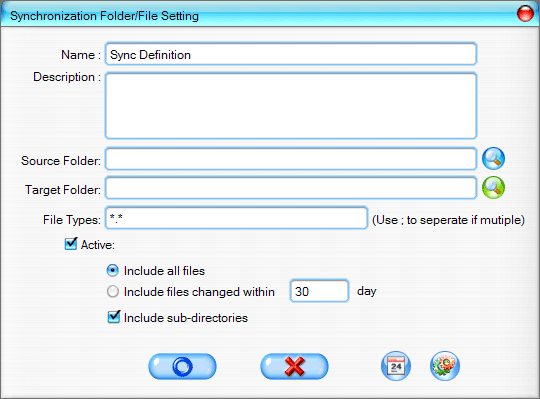Select Include files changed within option
Screen dimensions: 540x399
(113, 292)
